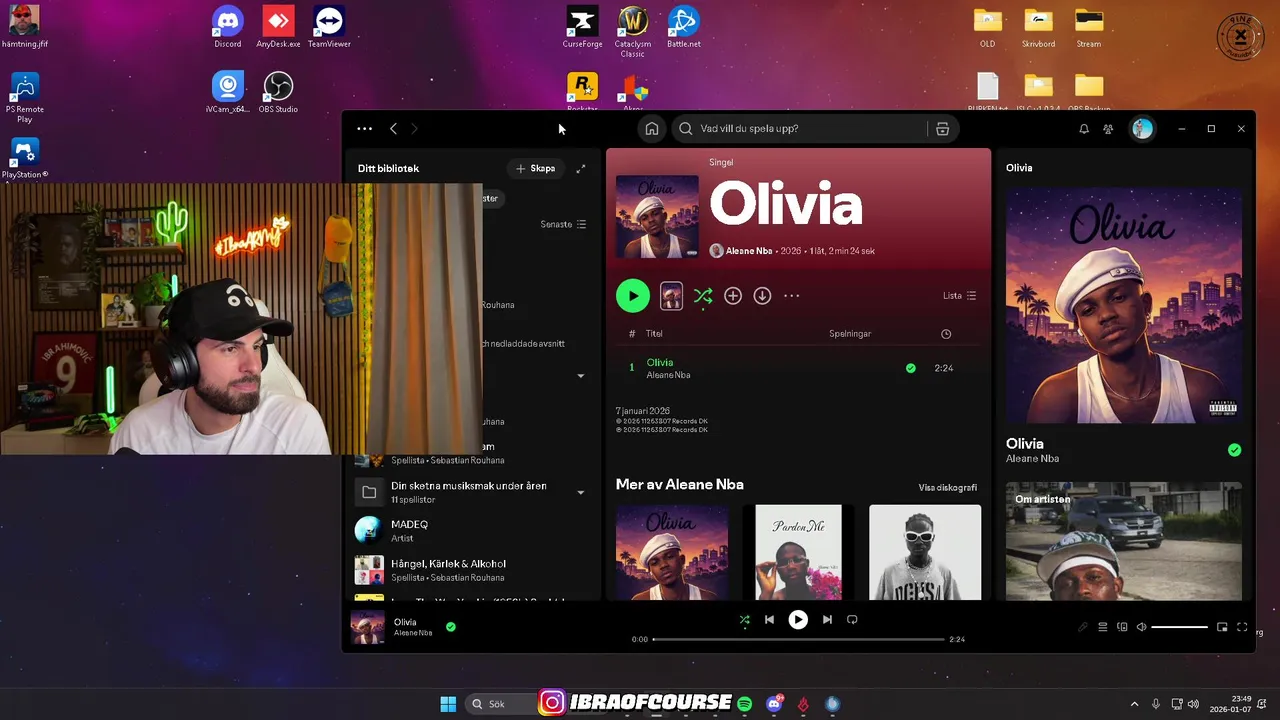This screenshot has height=720, width=1280.
Task: Click the small Olivia preview cover beside play
Action: tap(671, 296)
